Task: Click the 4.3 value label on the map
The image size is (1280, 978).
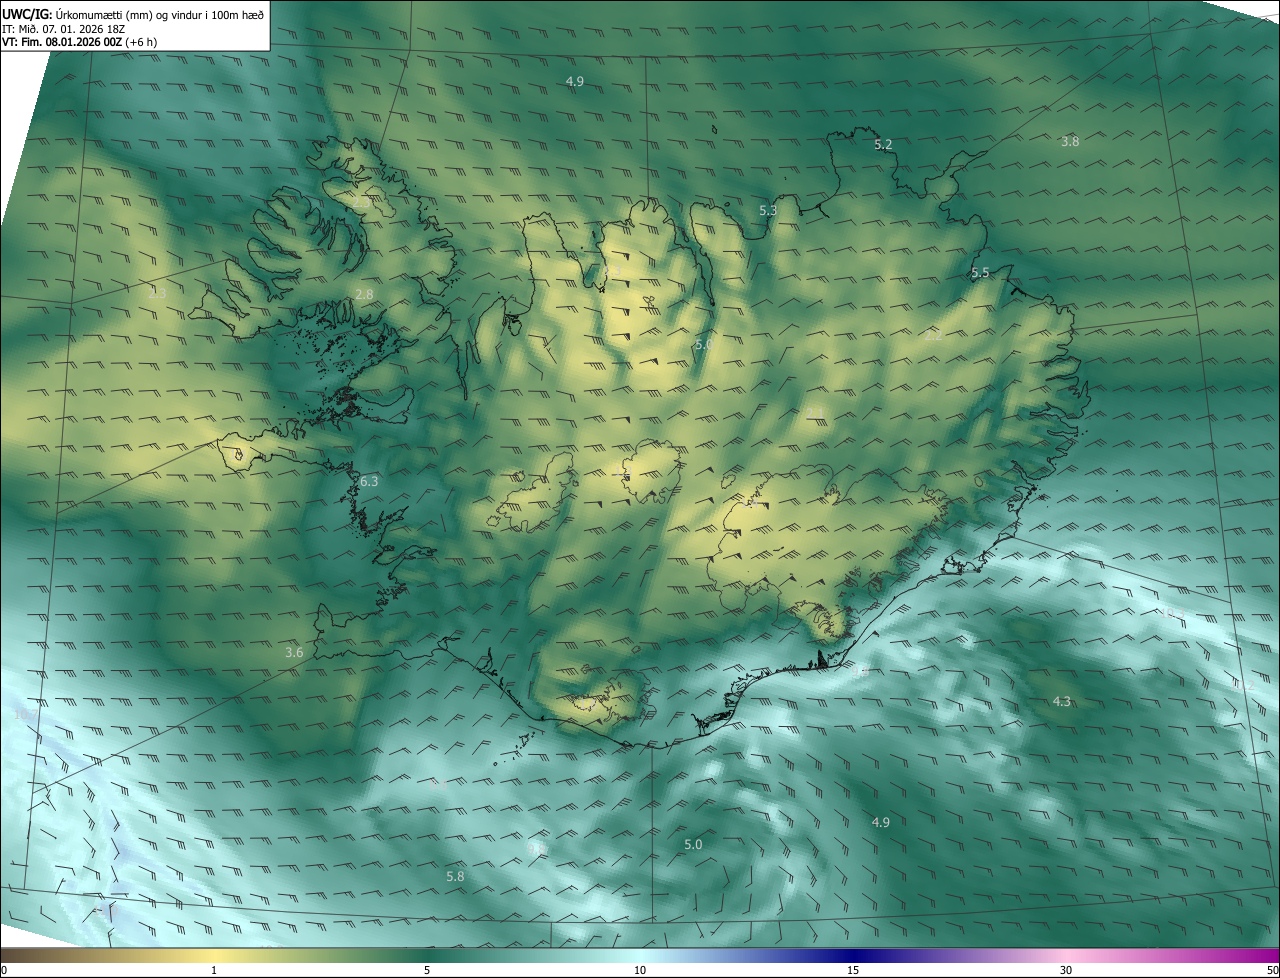Action: (x=1062, y=702)
